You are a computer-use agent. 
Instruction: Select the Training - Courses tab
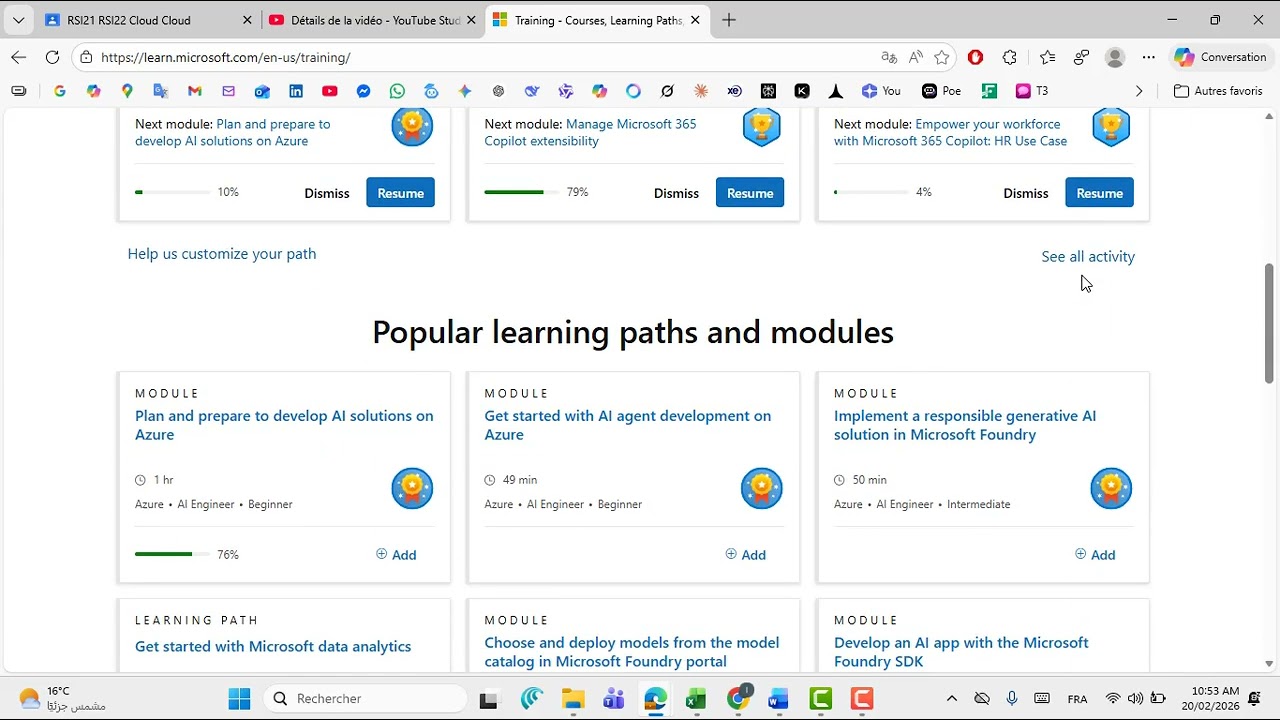pyautogui.click(x=596, y=20)
